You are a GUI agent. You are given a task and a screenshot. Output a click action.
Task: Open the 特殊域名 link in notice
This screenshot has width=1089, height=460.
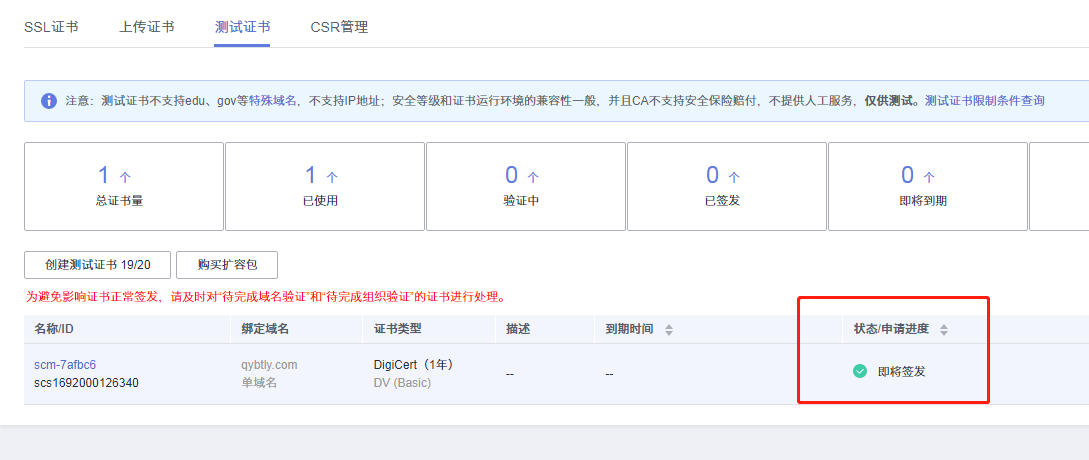tap(273, 101)
